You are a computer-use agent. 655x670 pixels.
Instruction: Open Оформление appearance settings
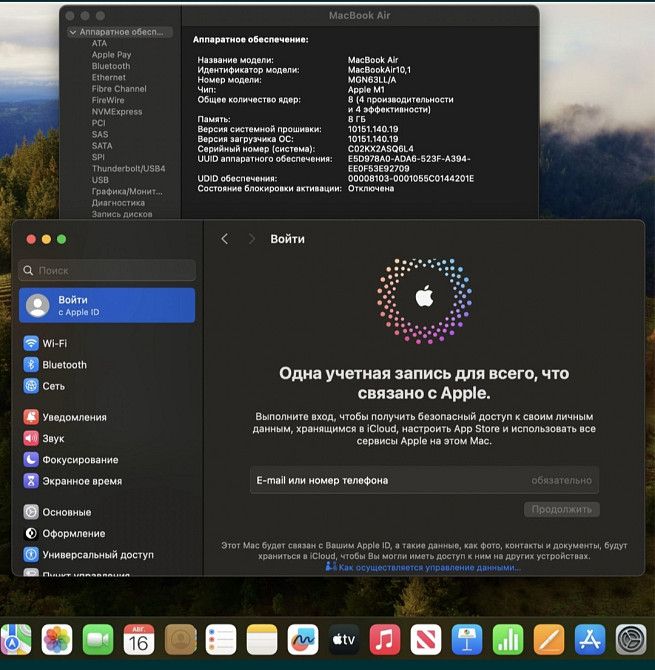coord(64,533)
